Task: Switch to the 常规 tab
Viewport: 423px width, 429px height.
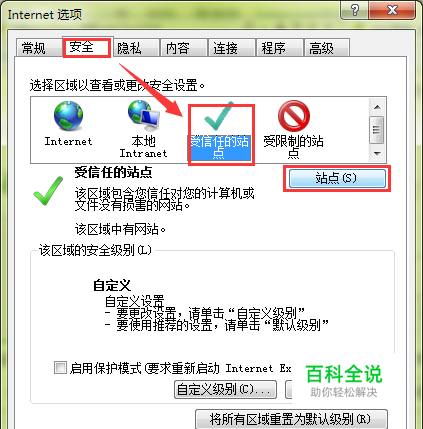Action: pos(34,48)
